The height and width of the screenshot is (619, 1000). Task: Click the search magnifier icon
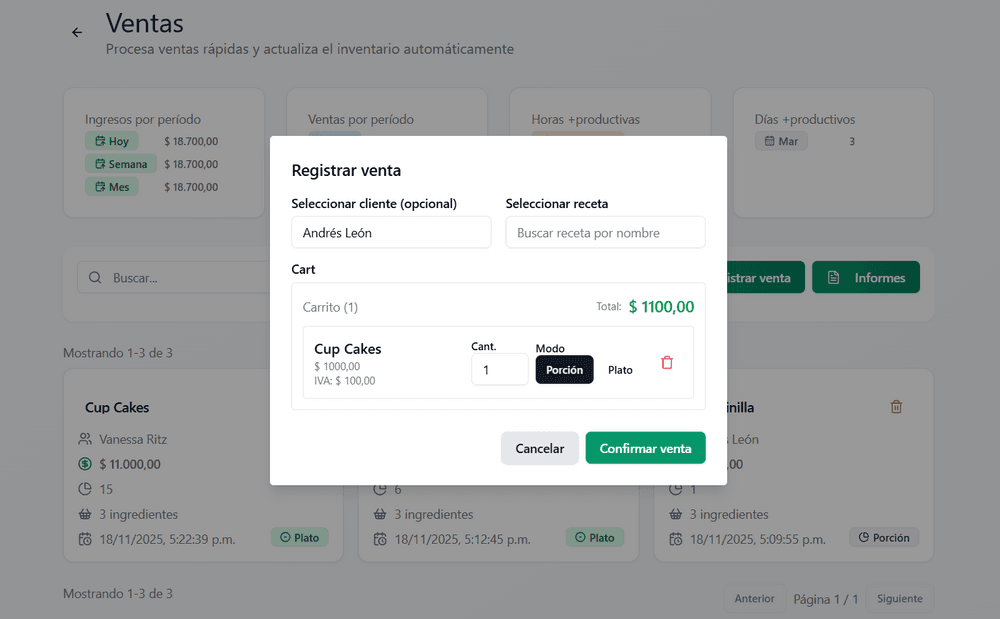(95, 278)
